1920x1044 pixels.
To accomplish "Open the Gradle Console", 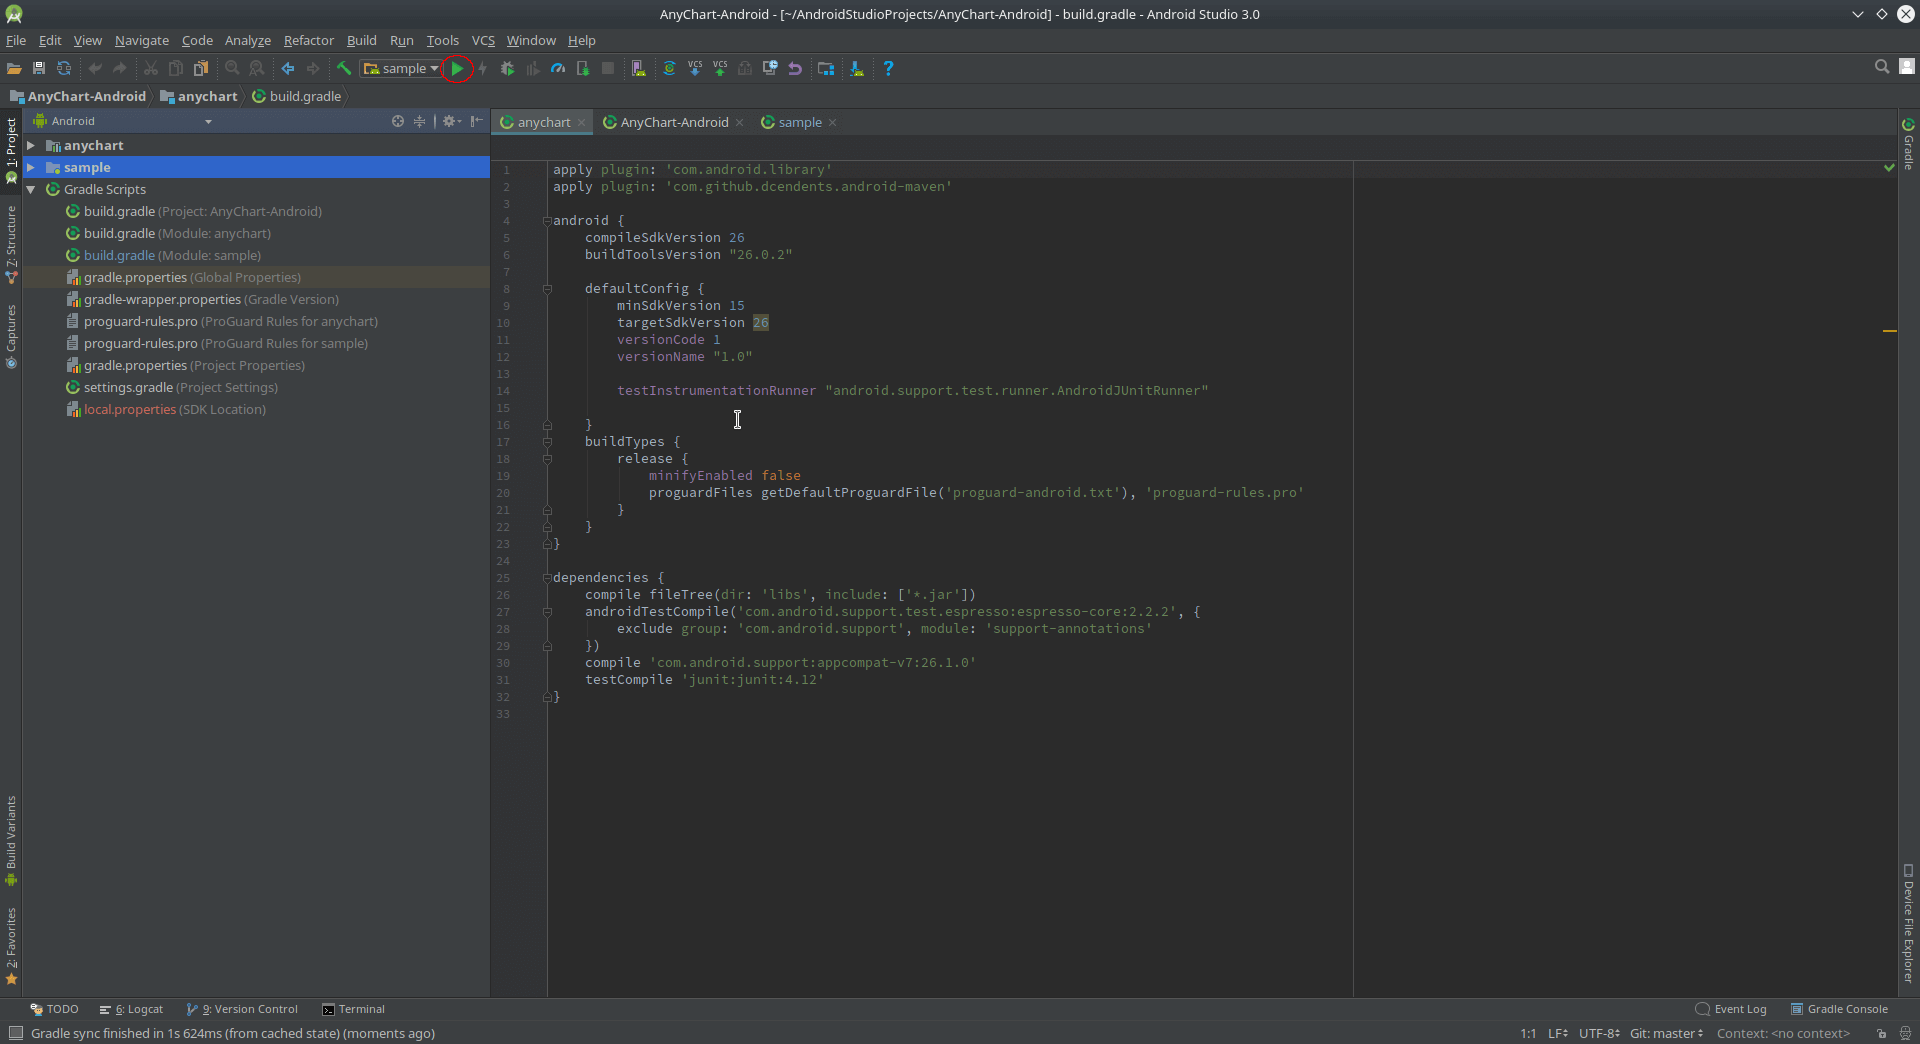I will [1839, 1009].
